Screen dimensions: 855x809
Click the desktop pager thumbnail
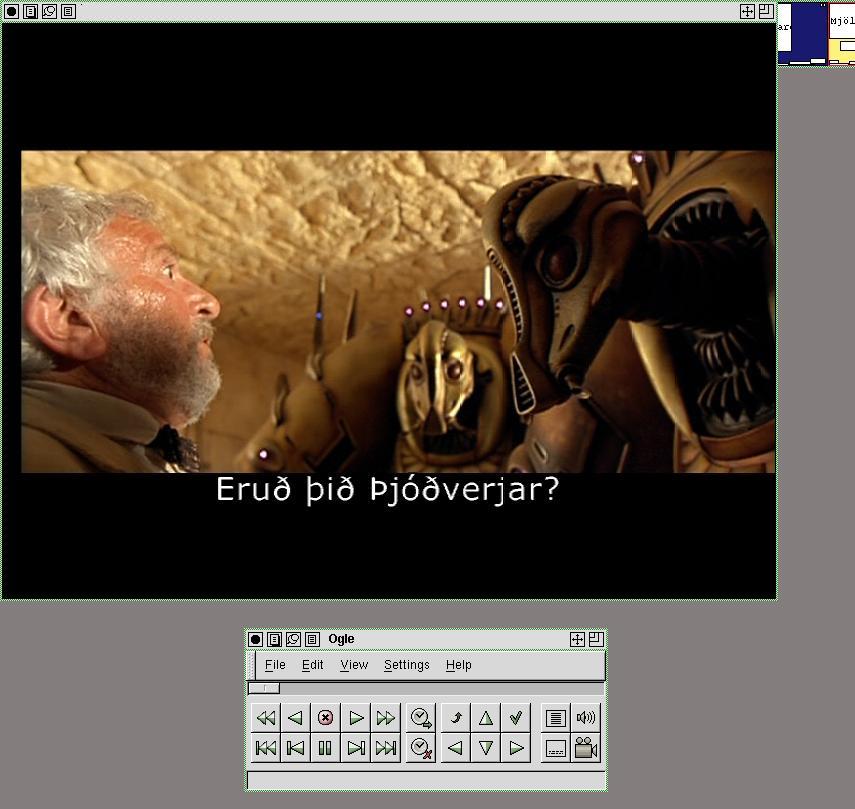pos(816,33)
